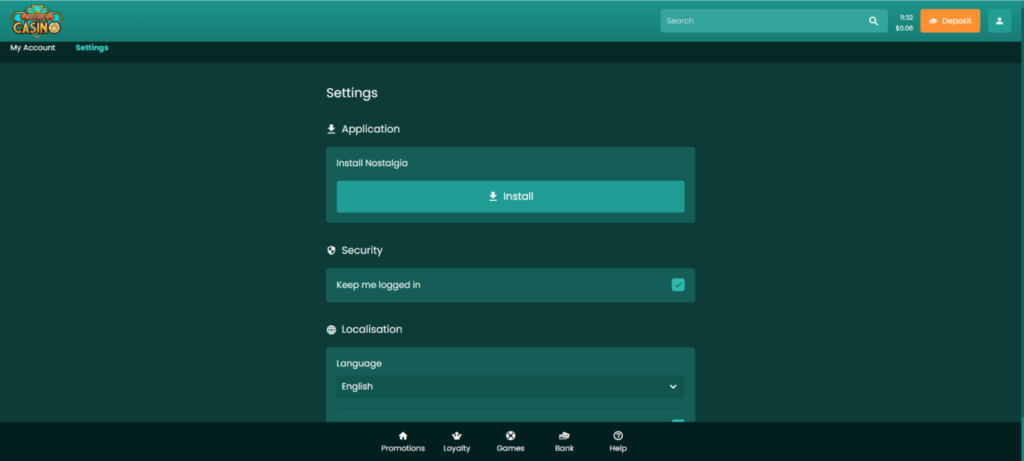Go to Games in bottom navigation
Screen dimensions: 1024x461
[510, 441]
